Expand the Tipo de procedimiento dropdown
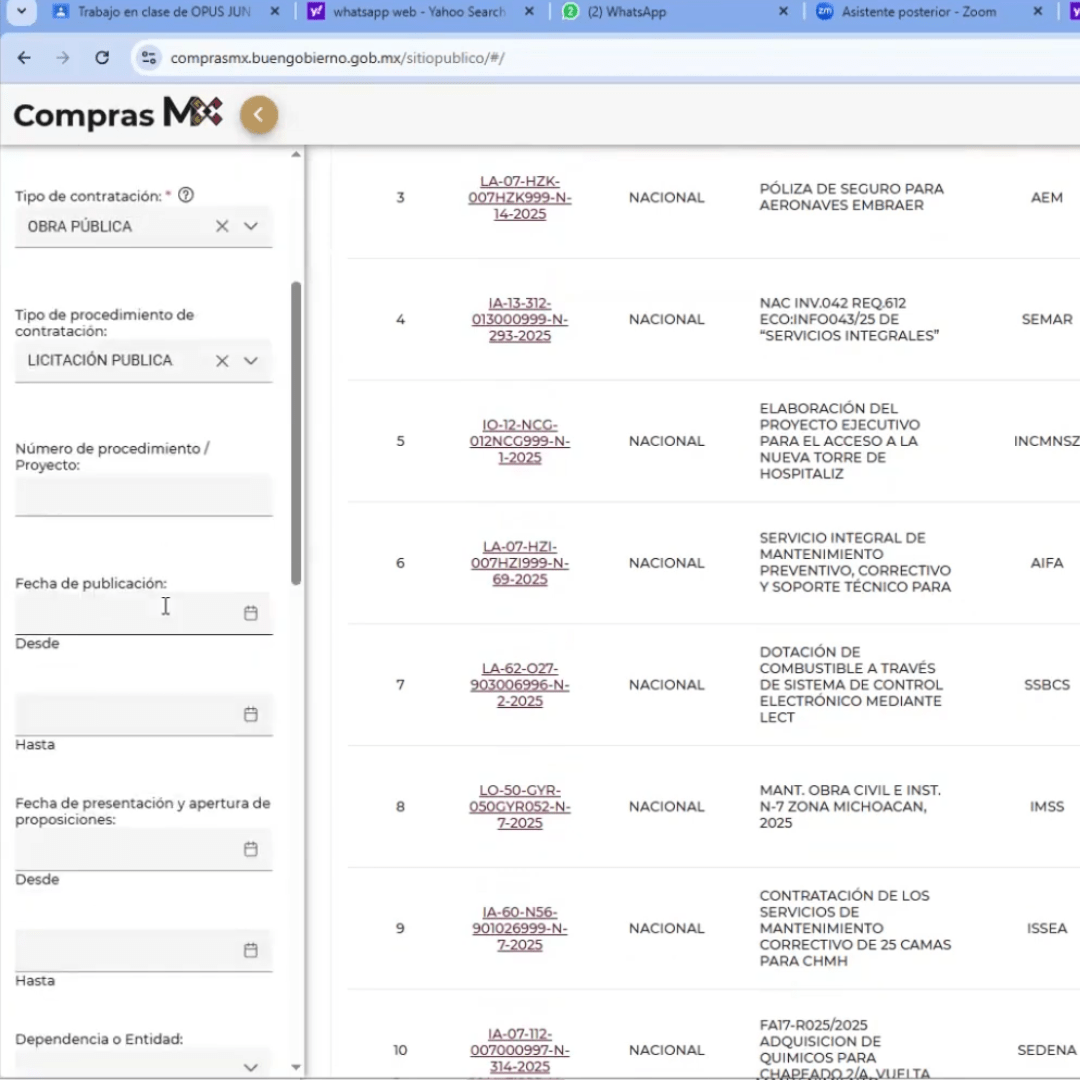 point(251,361)
